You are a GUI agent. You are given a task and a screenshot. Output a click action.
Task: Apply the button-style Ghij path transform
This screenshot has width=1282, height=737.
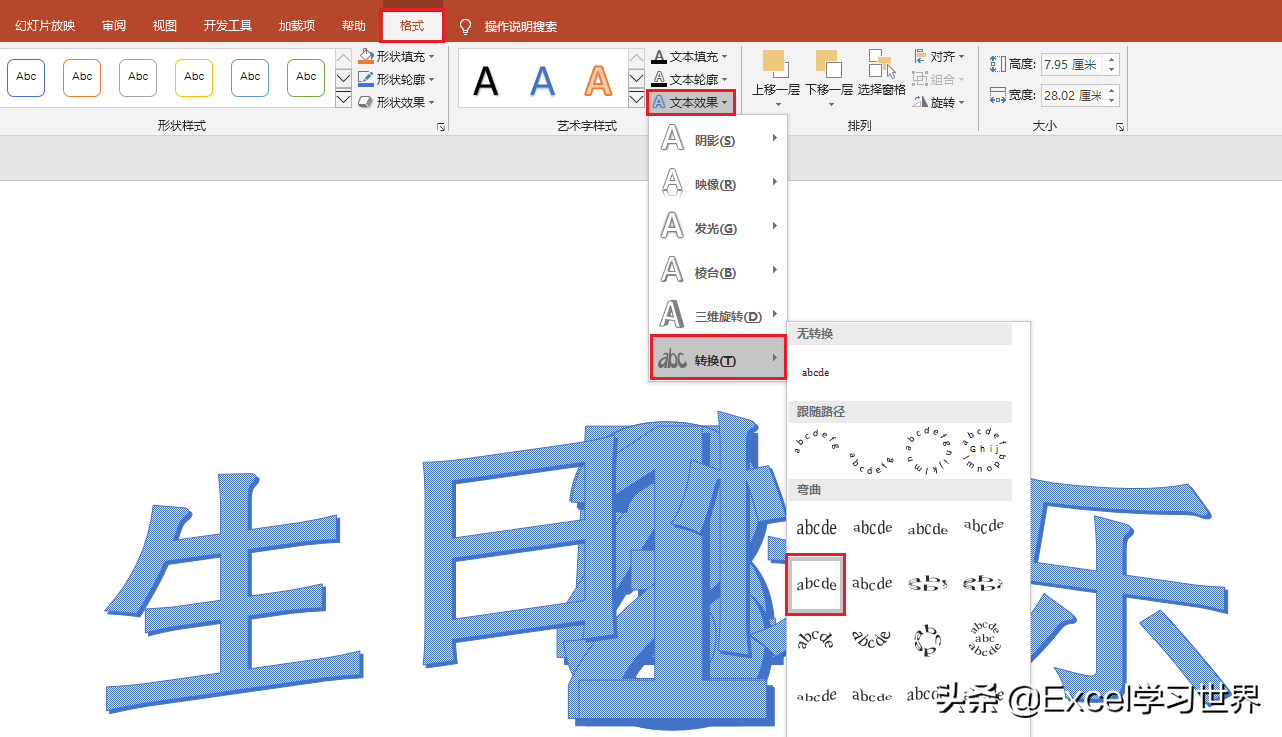point(983,450)
